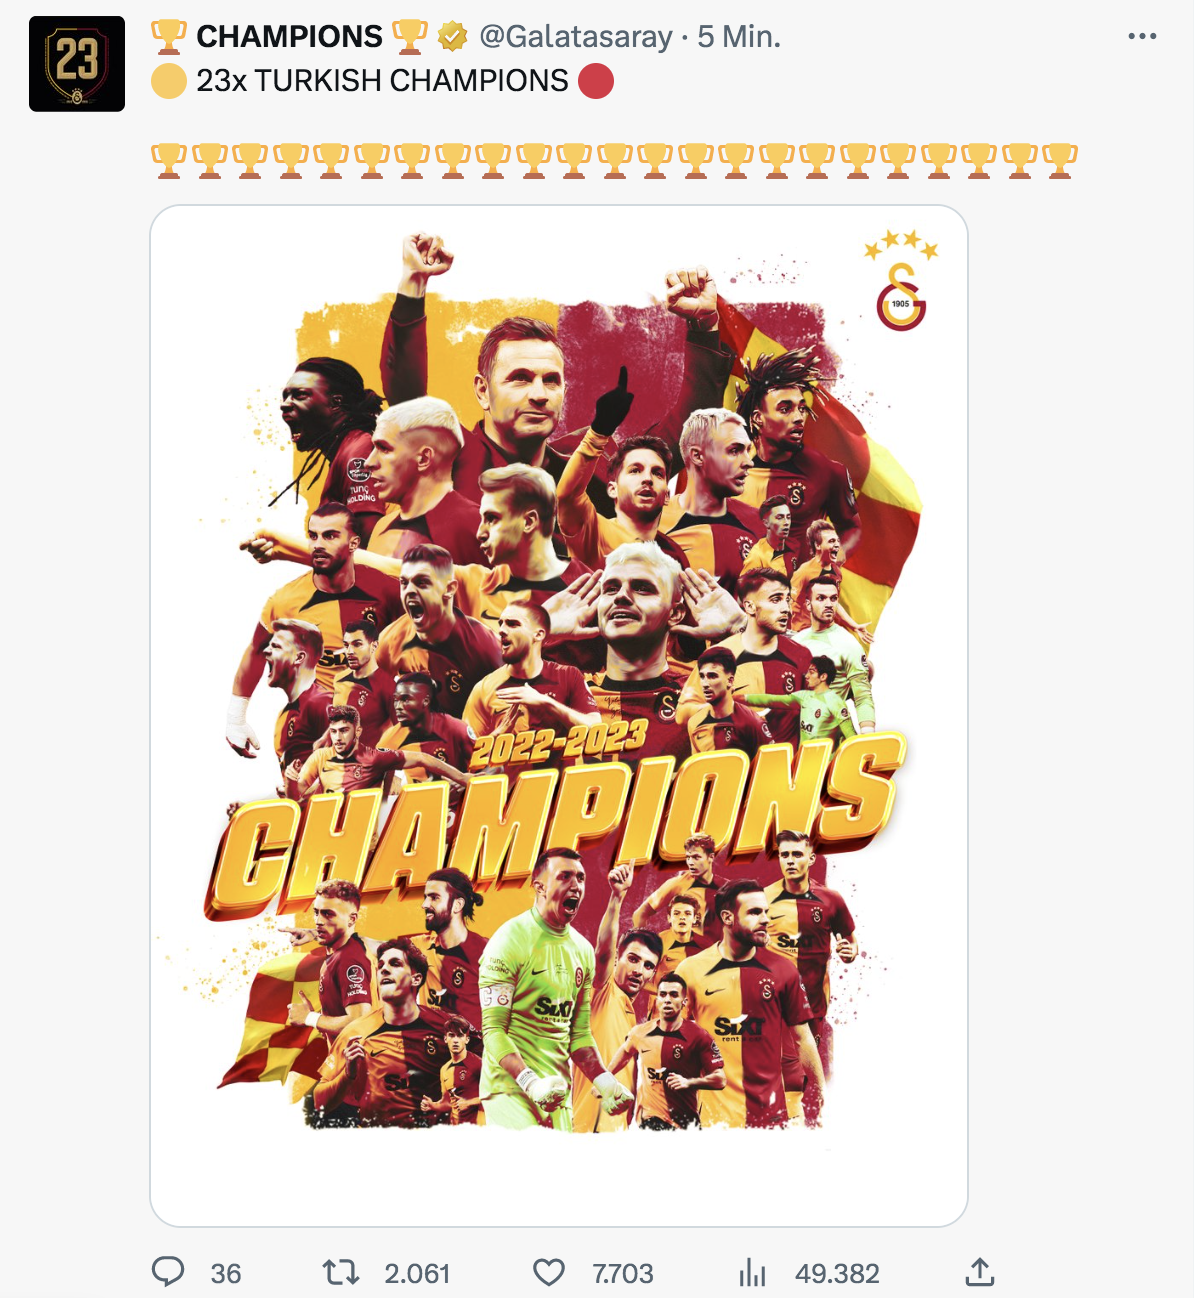Screen dimensions: 1194x1298
Task: Open the view analytics bar chart icon
Action: pos(752,1273)
